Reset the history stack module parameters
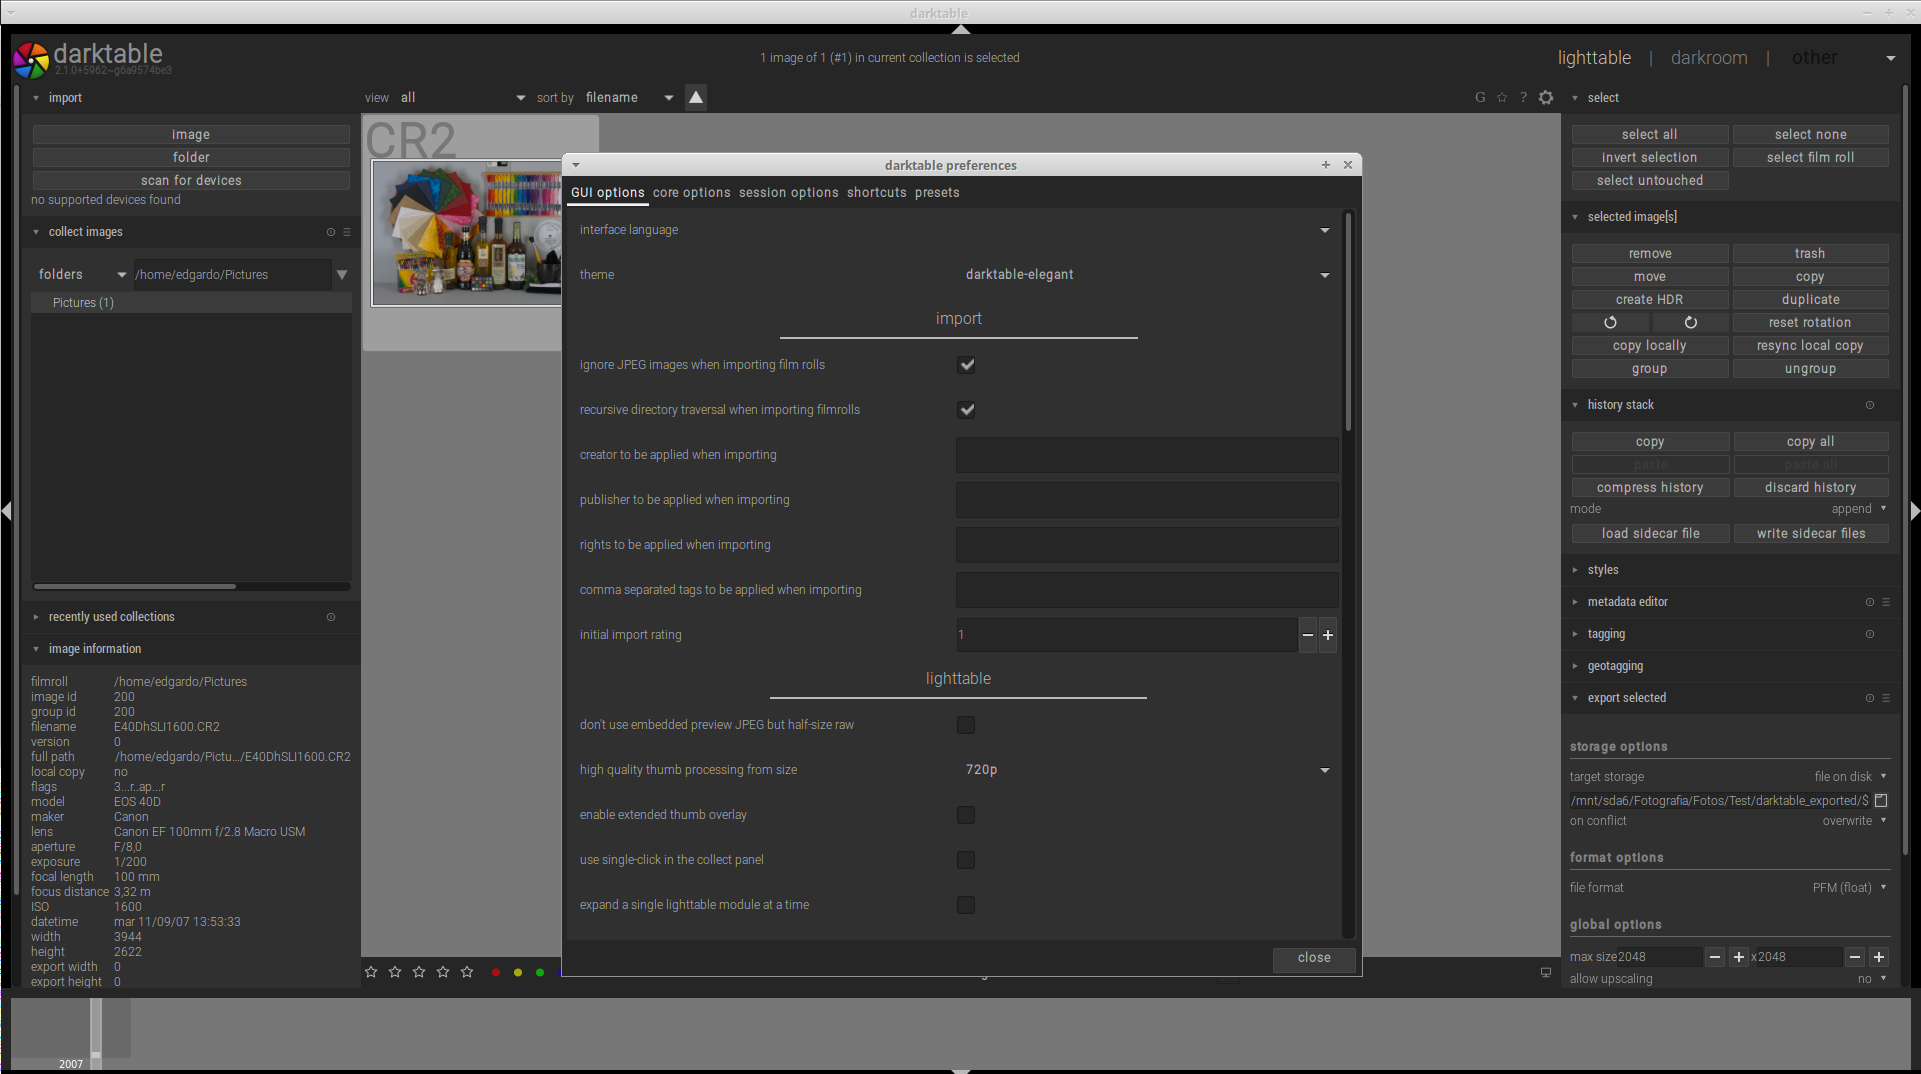Viewport: 1921px width, 1074px height. tap(1870, 405)
